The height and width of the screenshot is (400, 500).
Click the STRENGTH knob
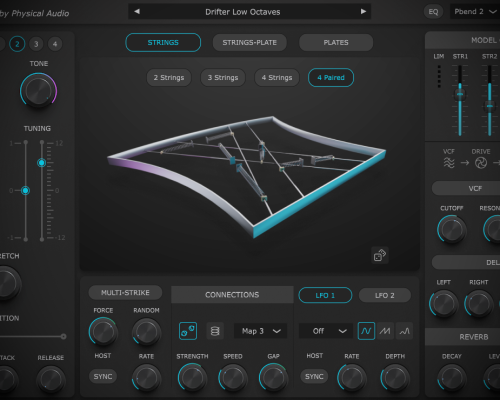pyautogui.click(x=192, y=378)
